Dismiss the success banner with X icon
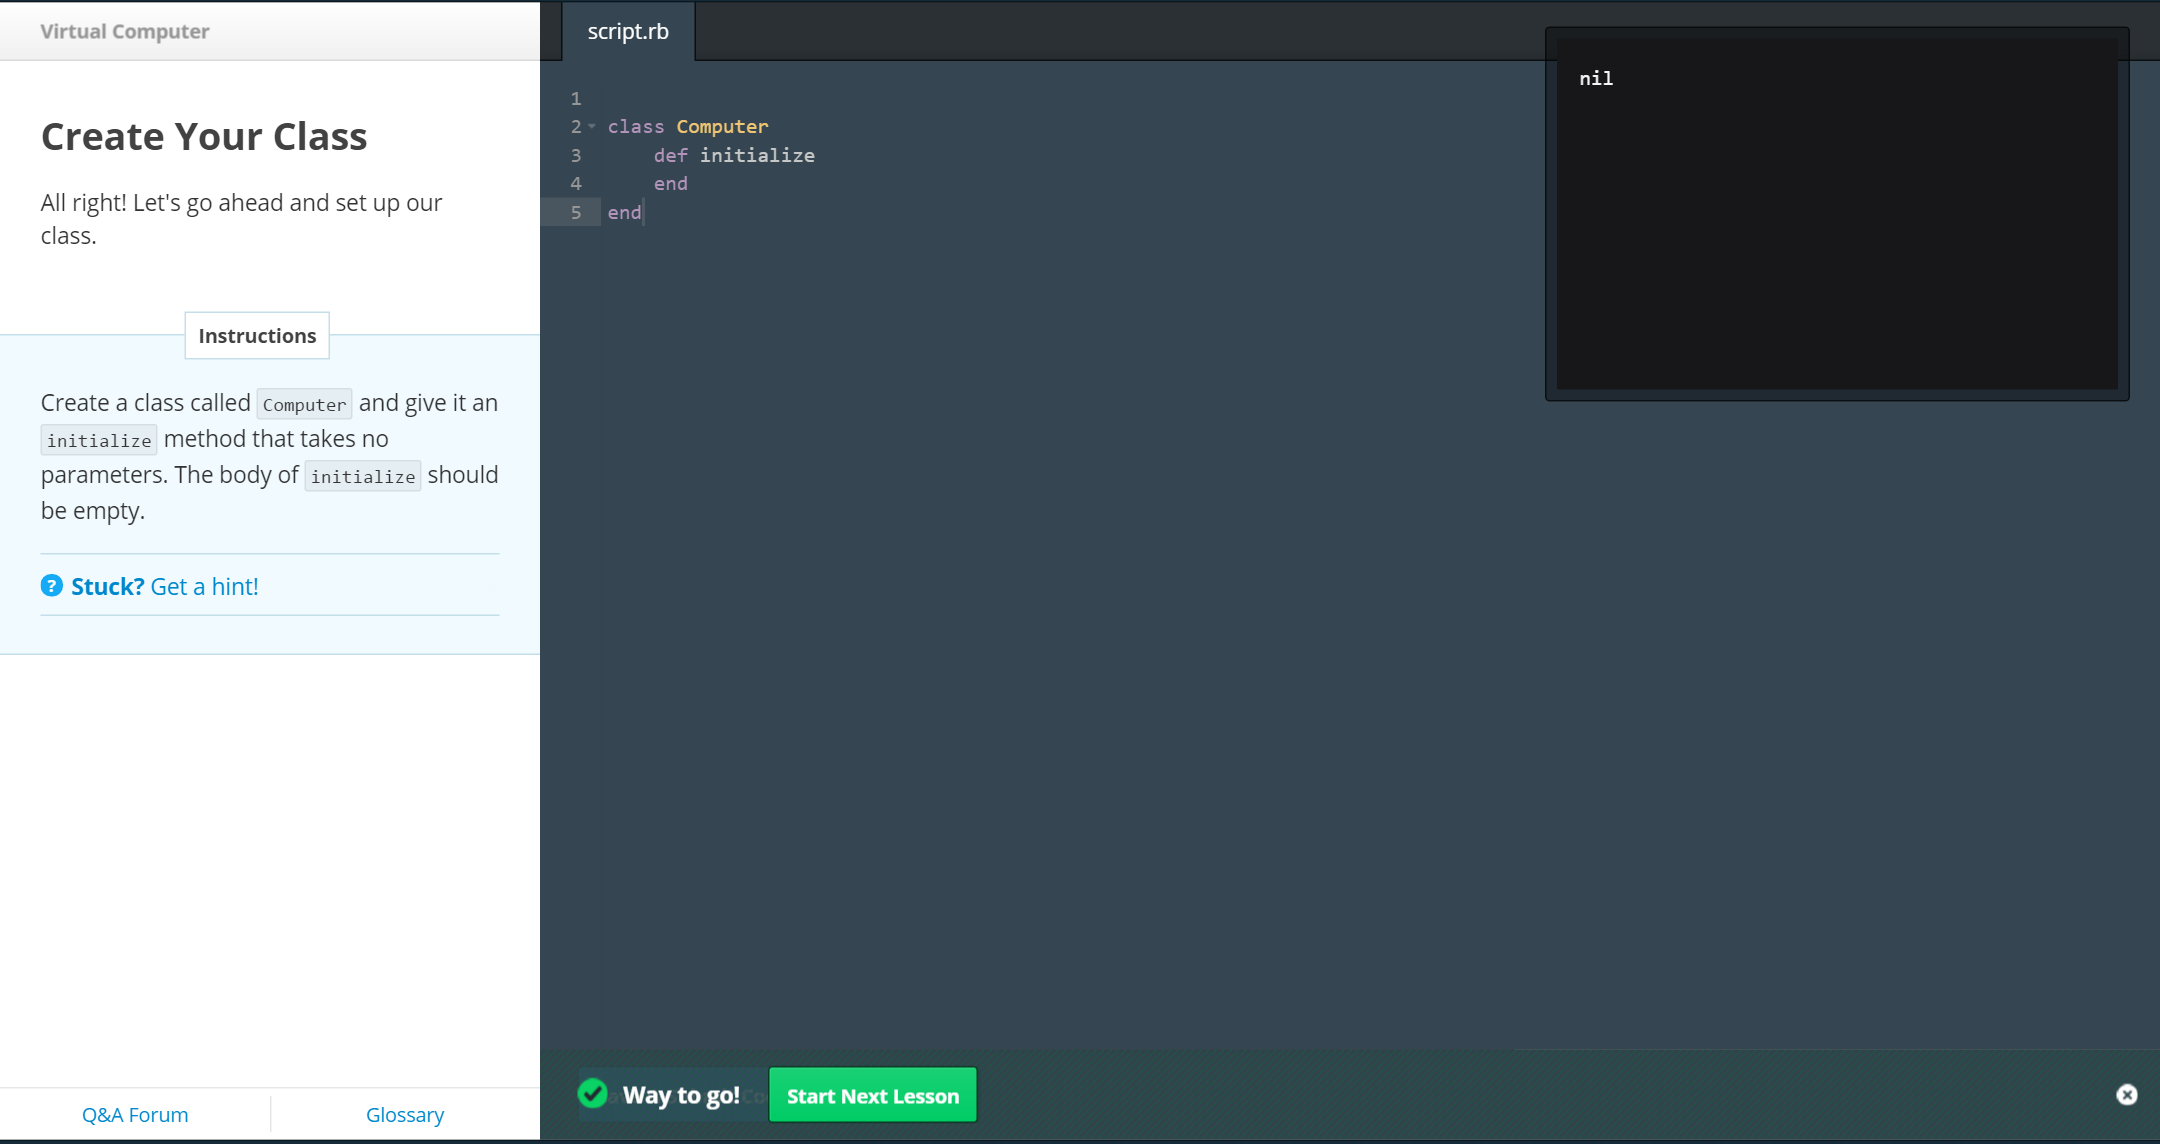The height and width of the screenshot is (1144, 2160). (2127, 1095)
